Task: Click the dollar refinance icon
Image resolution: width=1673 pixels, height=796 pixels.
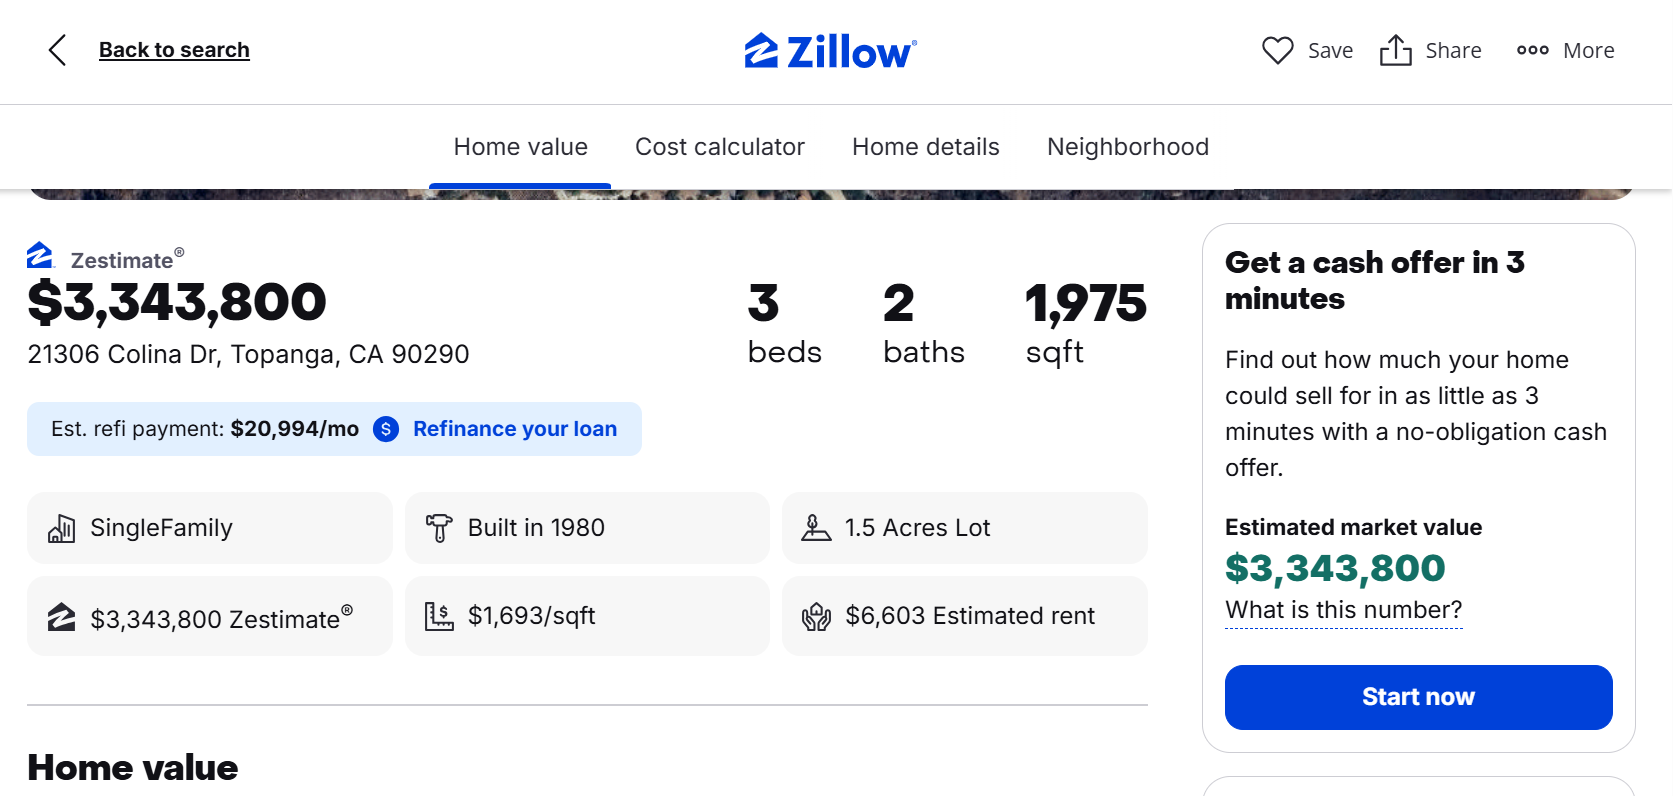Action: coord(386,429)
